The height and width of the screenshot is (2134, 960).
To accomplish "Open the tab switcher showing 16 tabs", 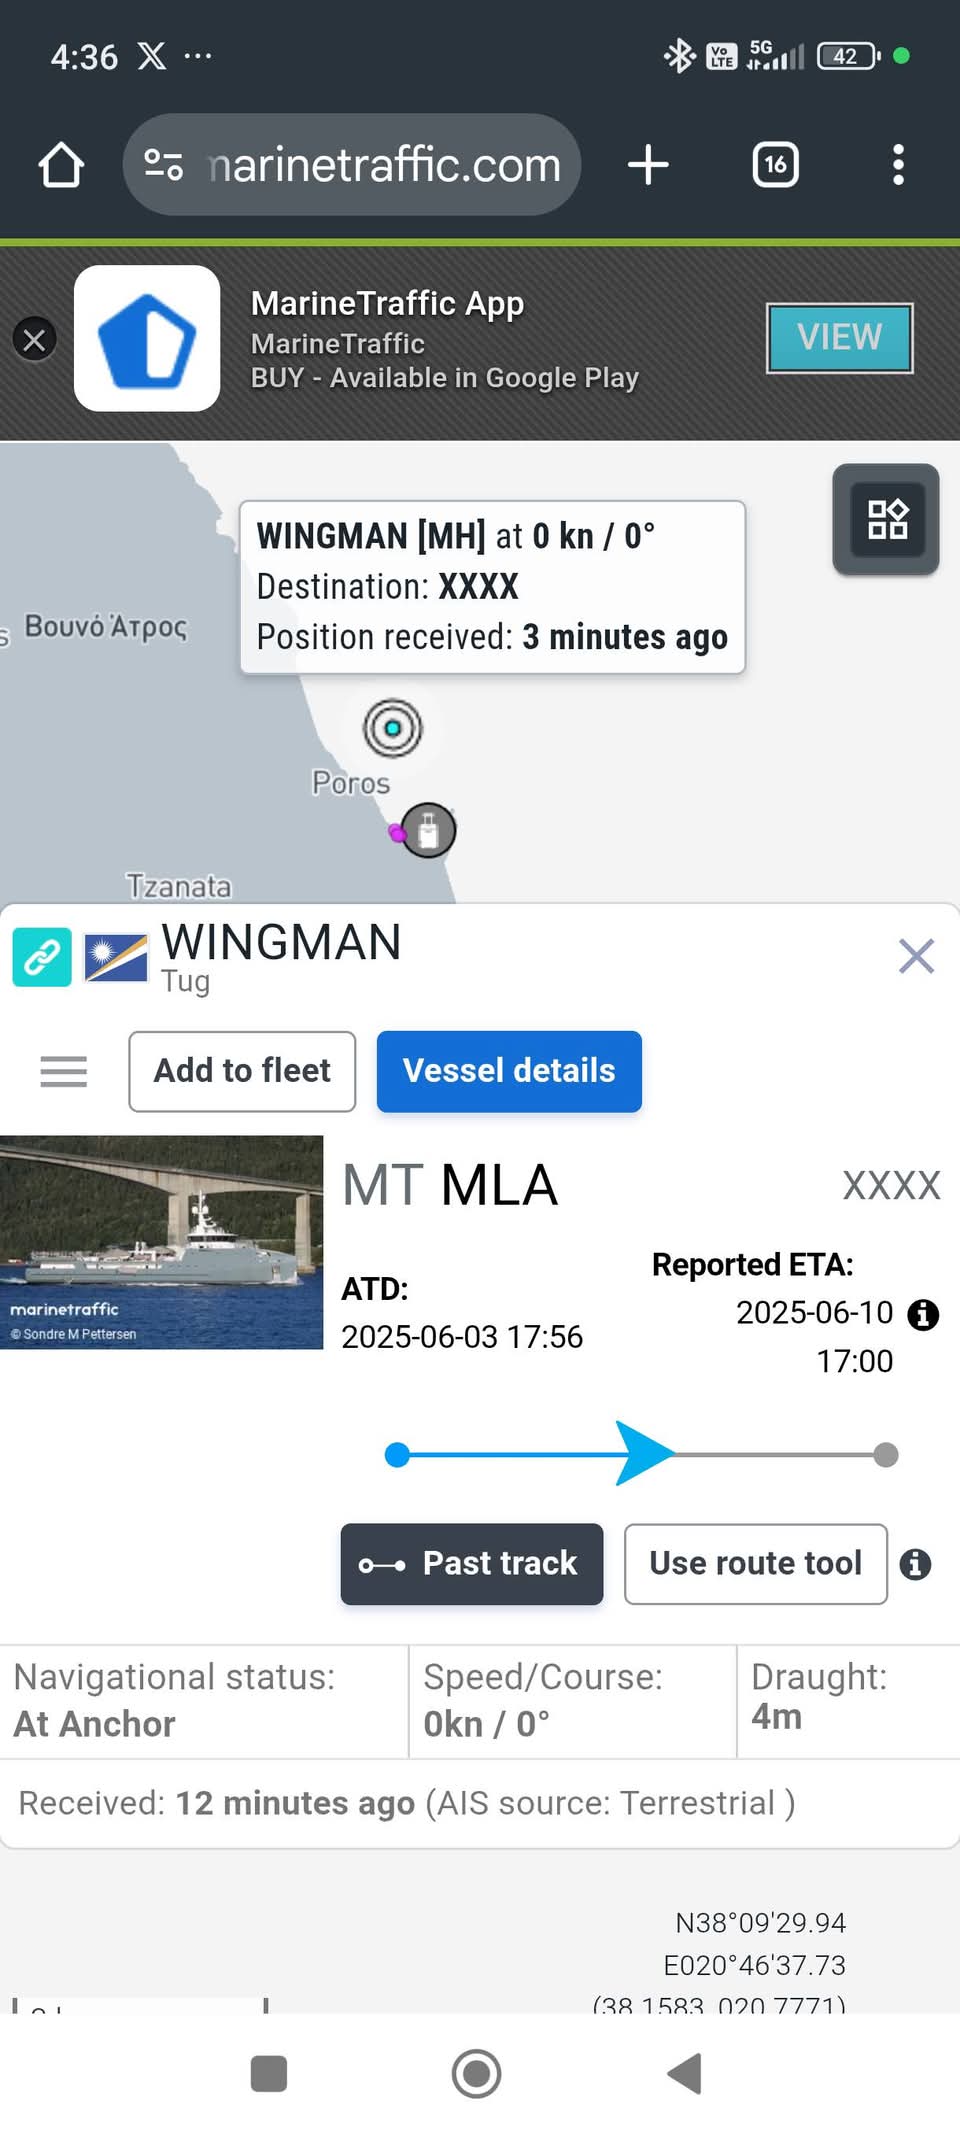I will 775,165.
